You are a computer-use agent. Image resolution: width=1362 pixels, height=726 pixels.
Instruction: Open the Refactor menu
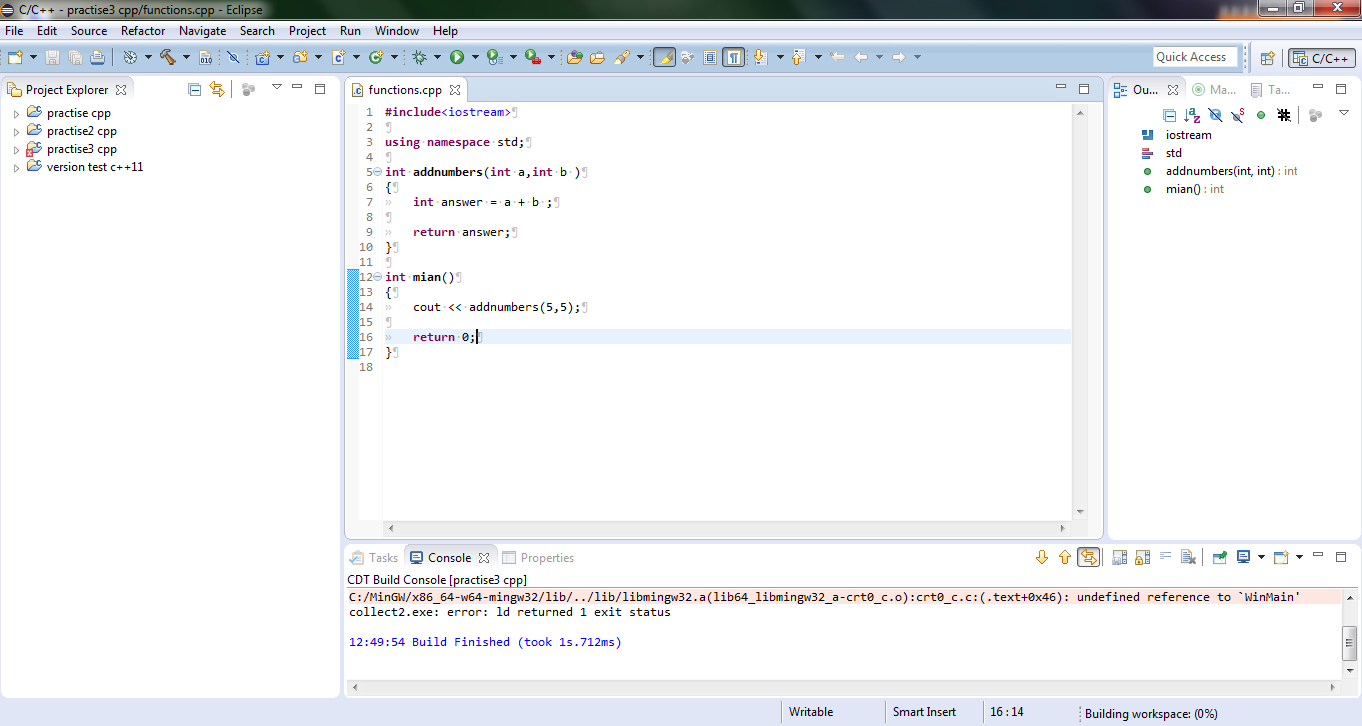click(x=143, y=31)
